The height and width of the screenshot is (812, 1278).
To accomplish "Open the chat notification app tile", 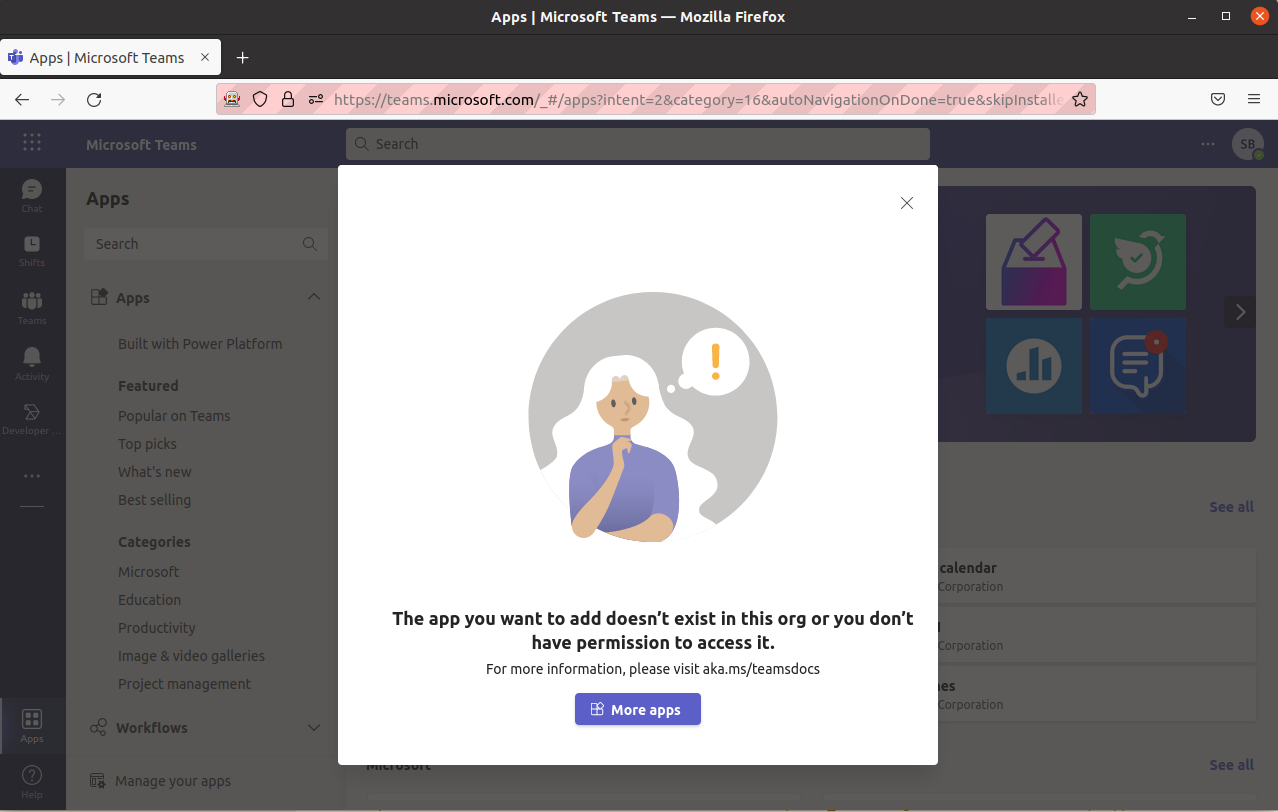I will 1138,366.
